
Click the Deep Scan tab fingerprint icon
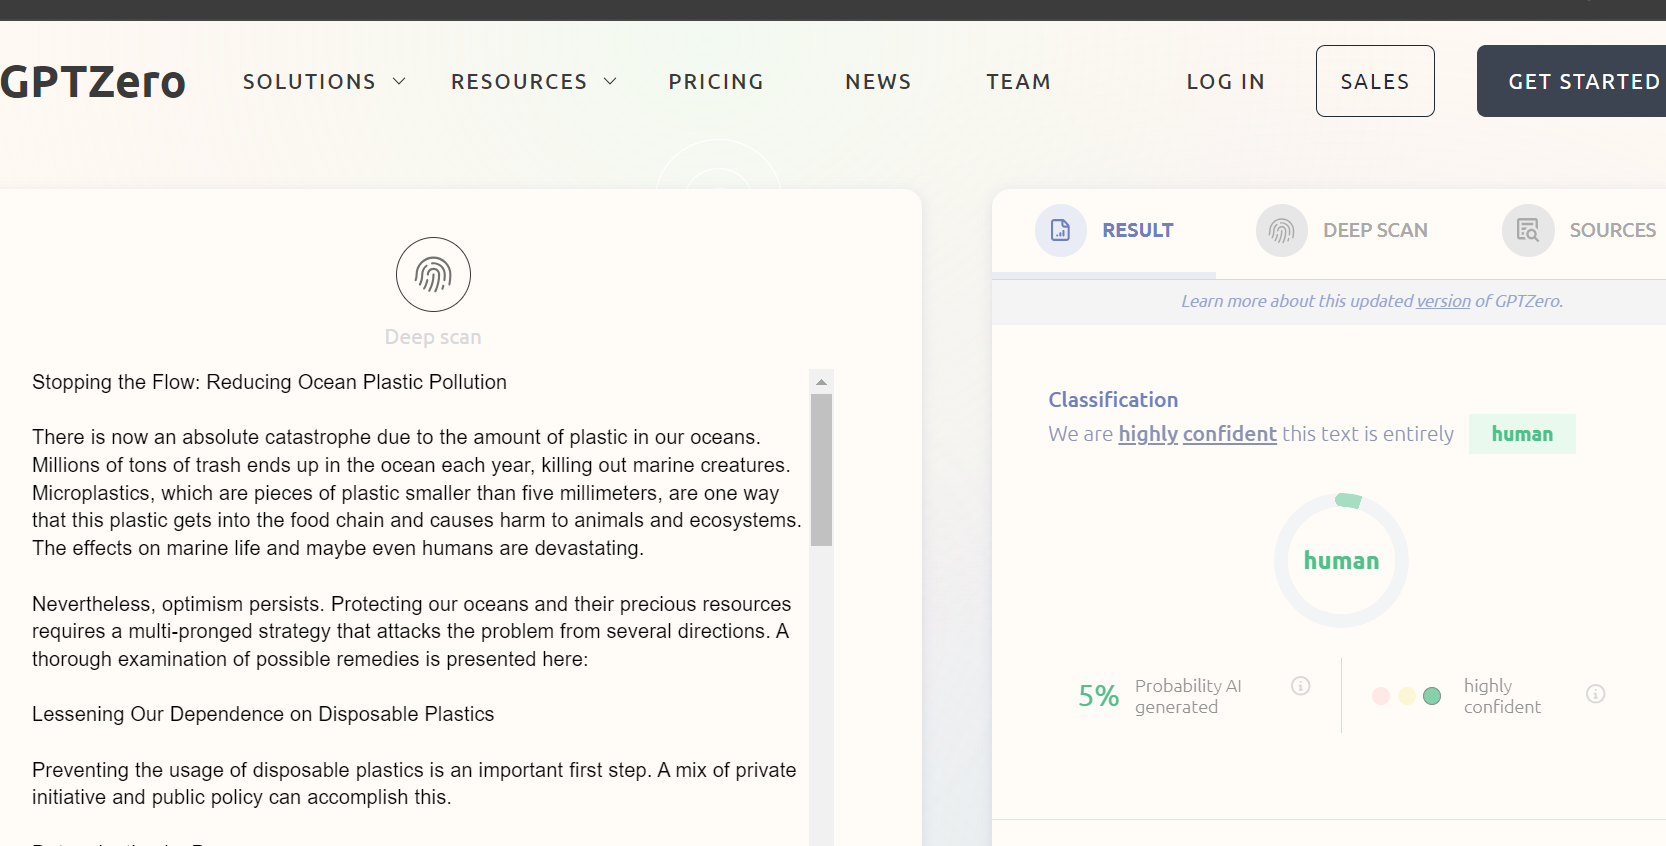[x=1281, y=230]
